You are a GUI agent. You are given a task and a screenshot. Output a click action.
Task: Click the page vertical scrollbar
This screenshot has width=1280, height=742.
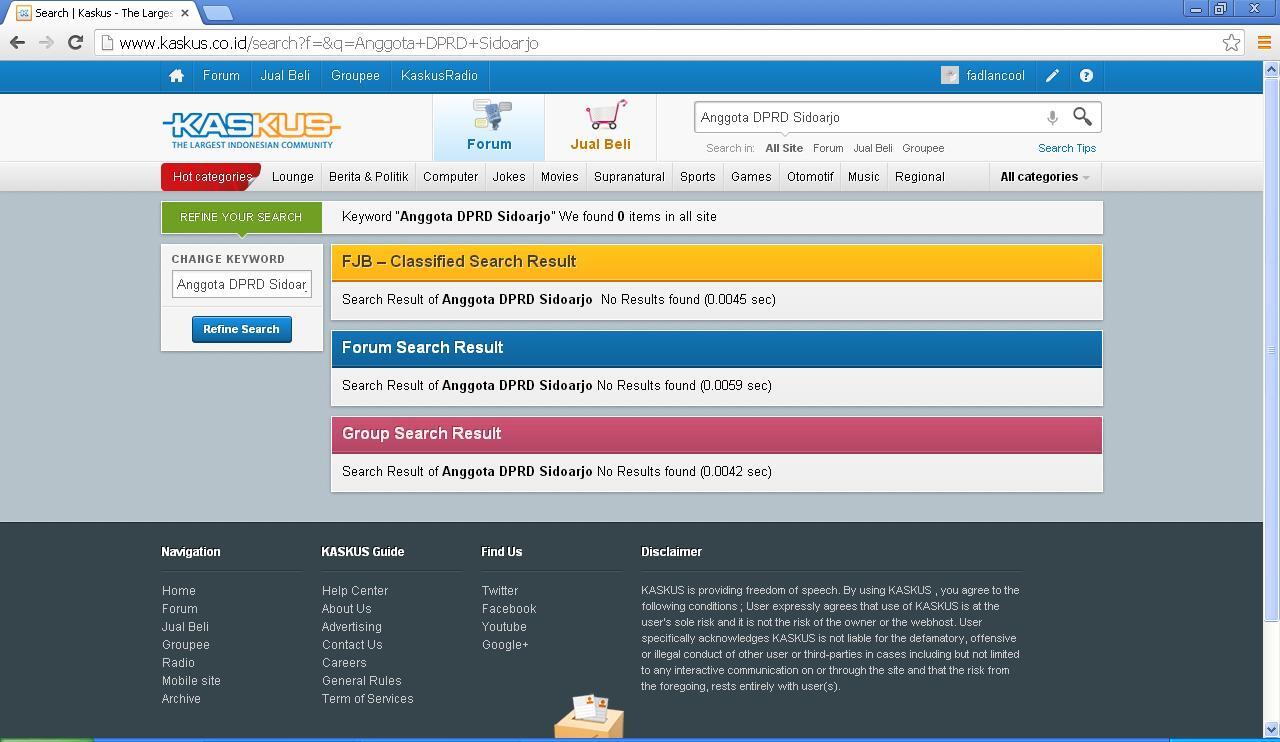click(1271, 350)
